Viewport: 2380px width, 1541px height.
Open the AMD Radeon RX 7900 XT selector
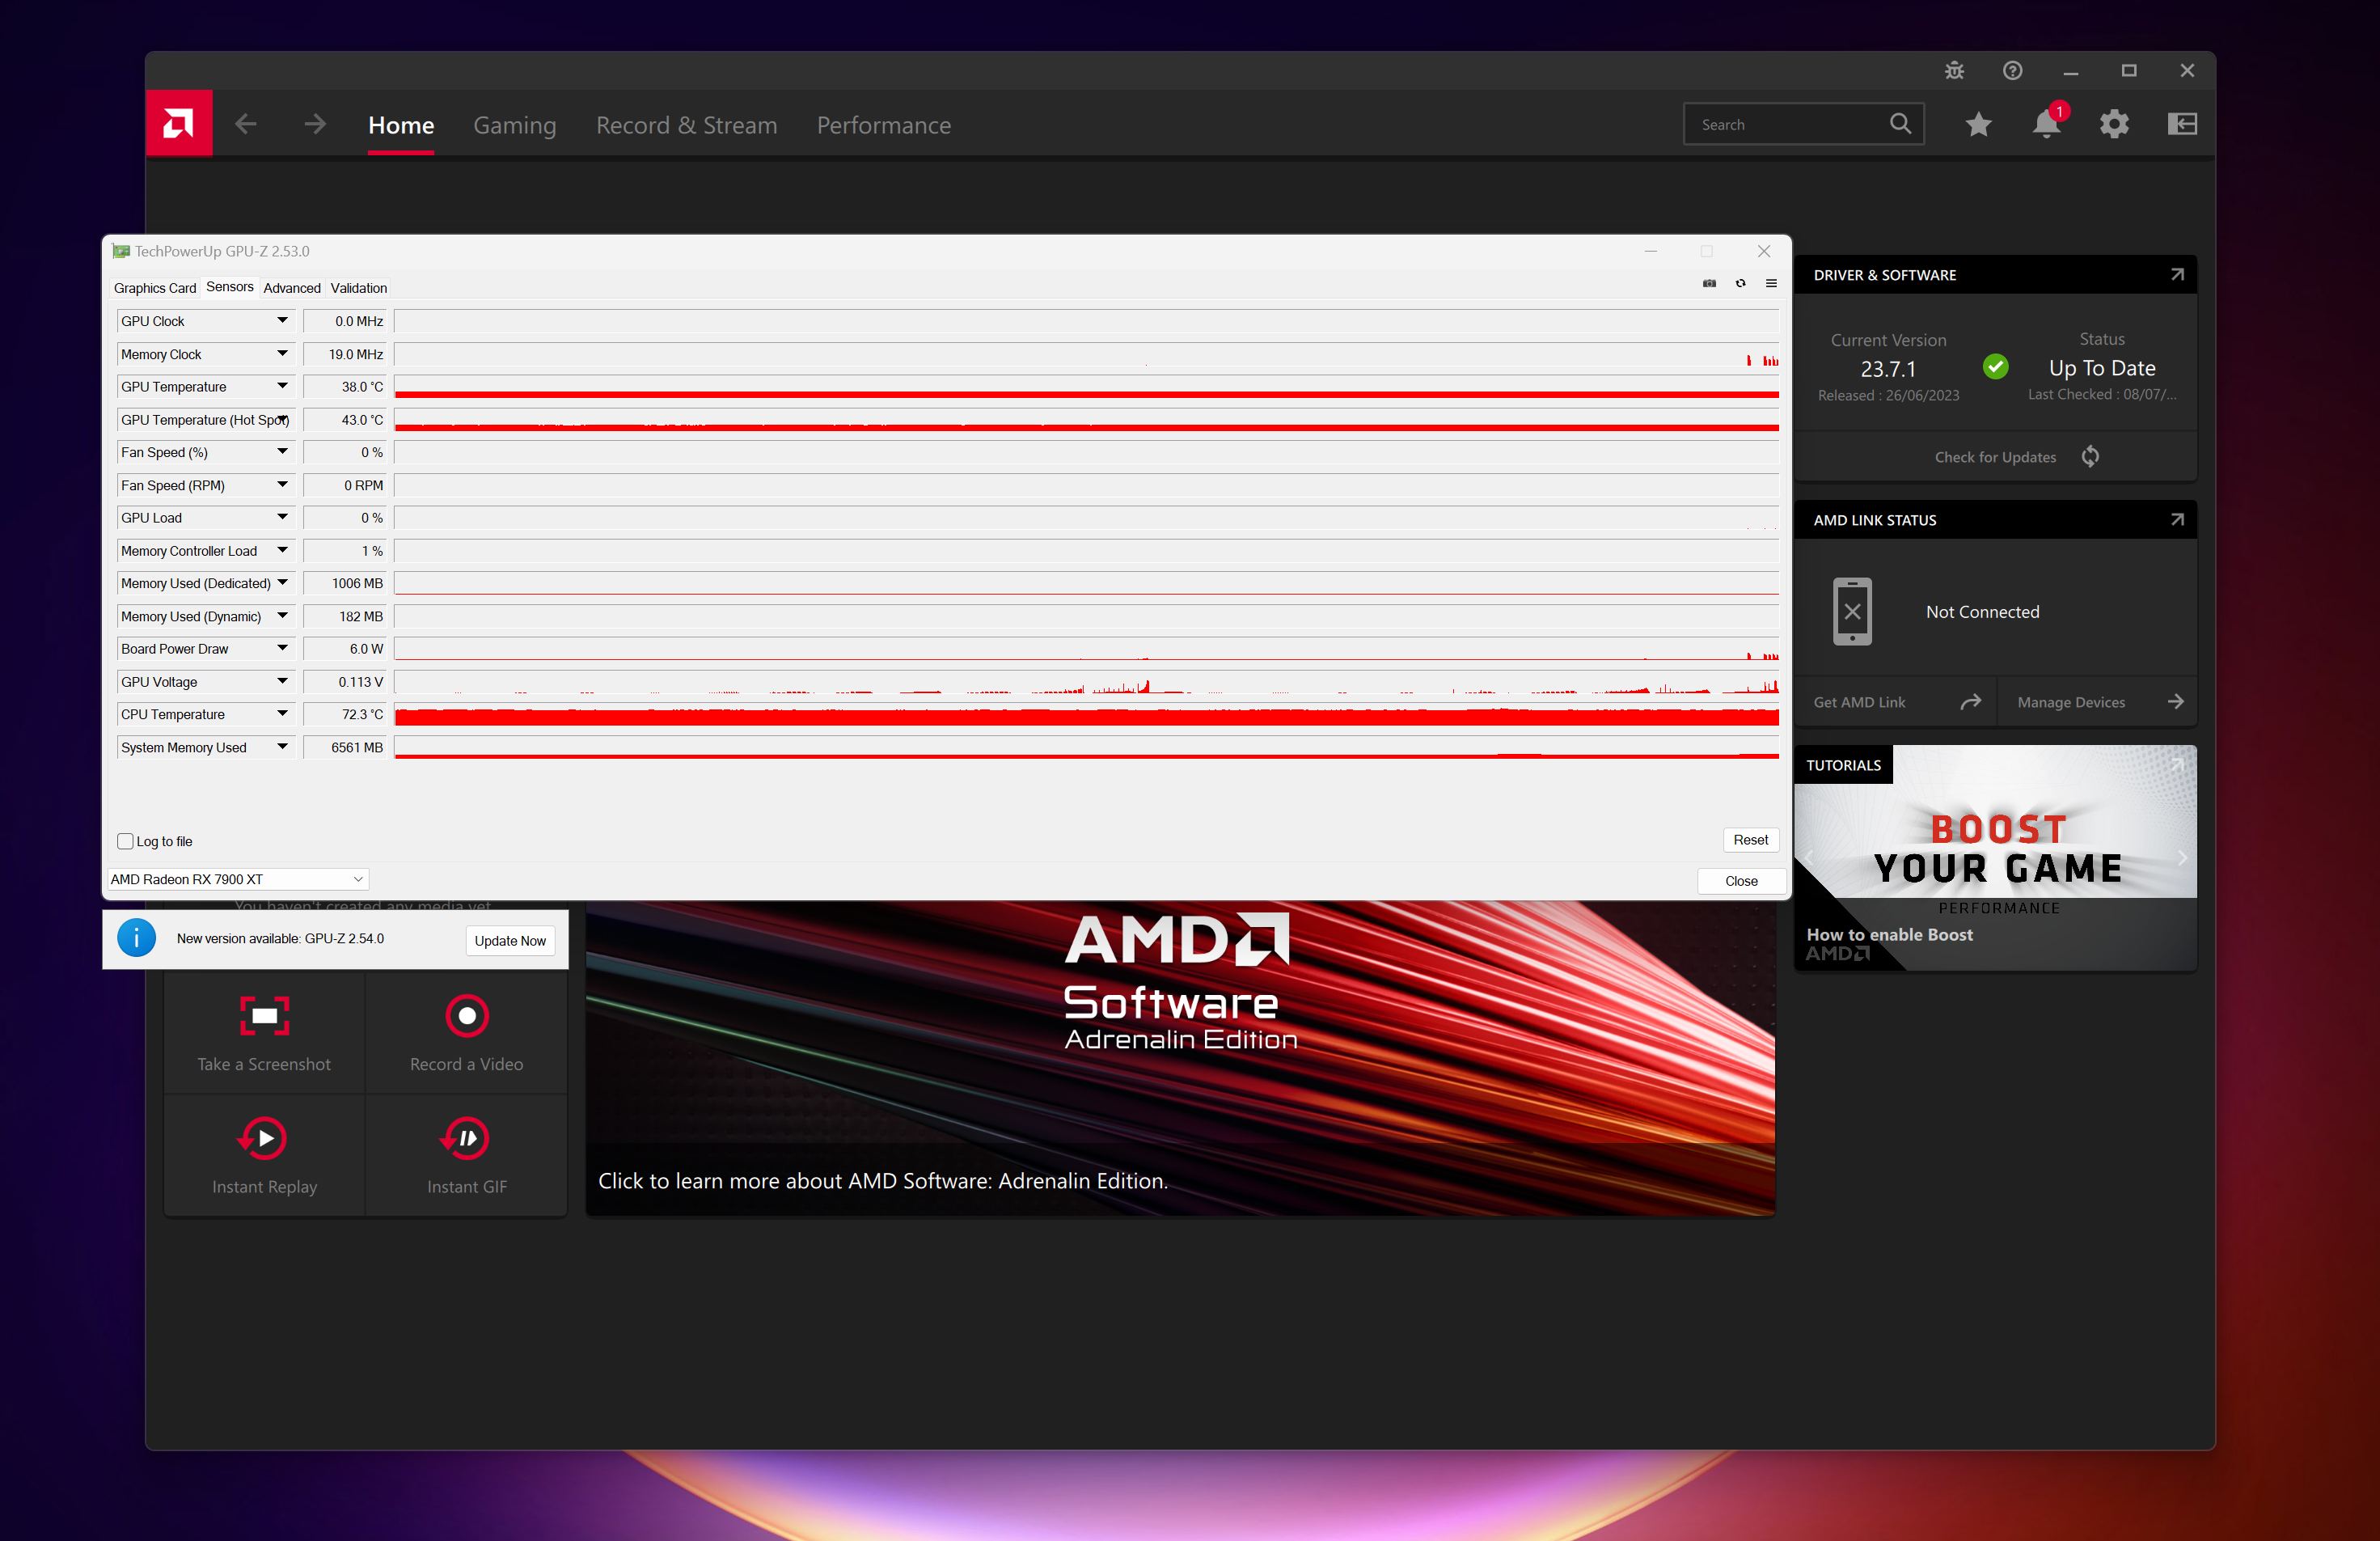click(237, 879)
